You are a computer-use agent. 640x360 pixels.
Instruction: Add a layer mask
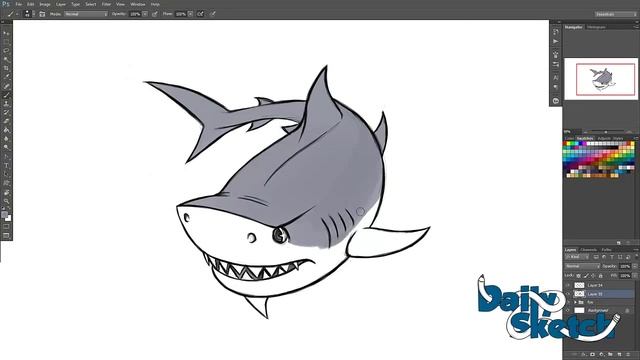coord(592,354)
